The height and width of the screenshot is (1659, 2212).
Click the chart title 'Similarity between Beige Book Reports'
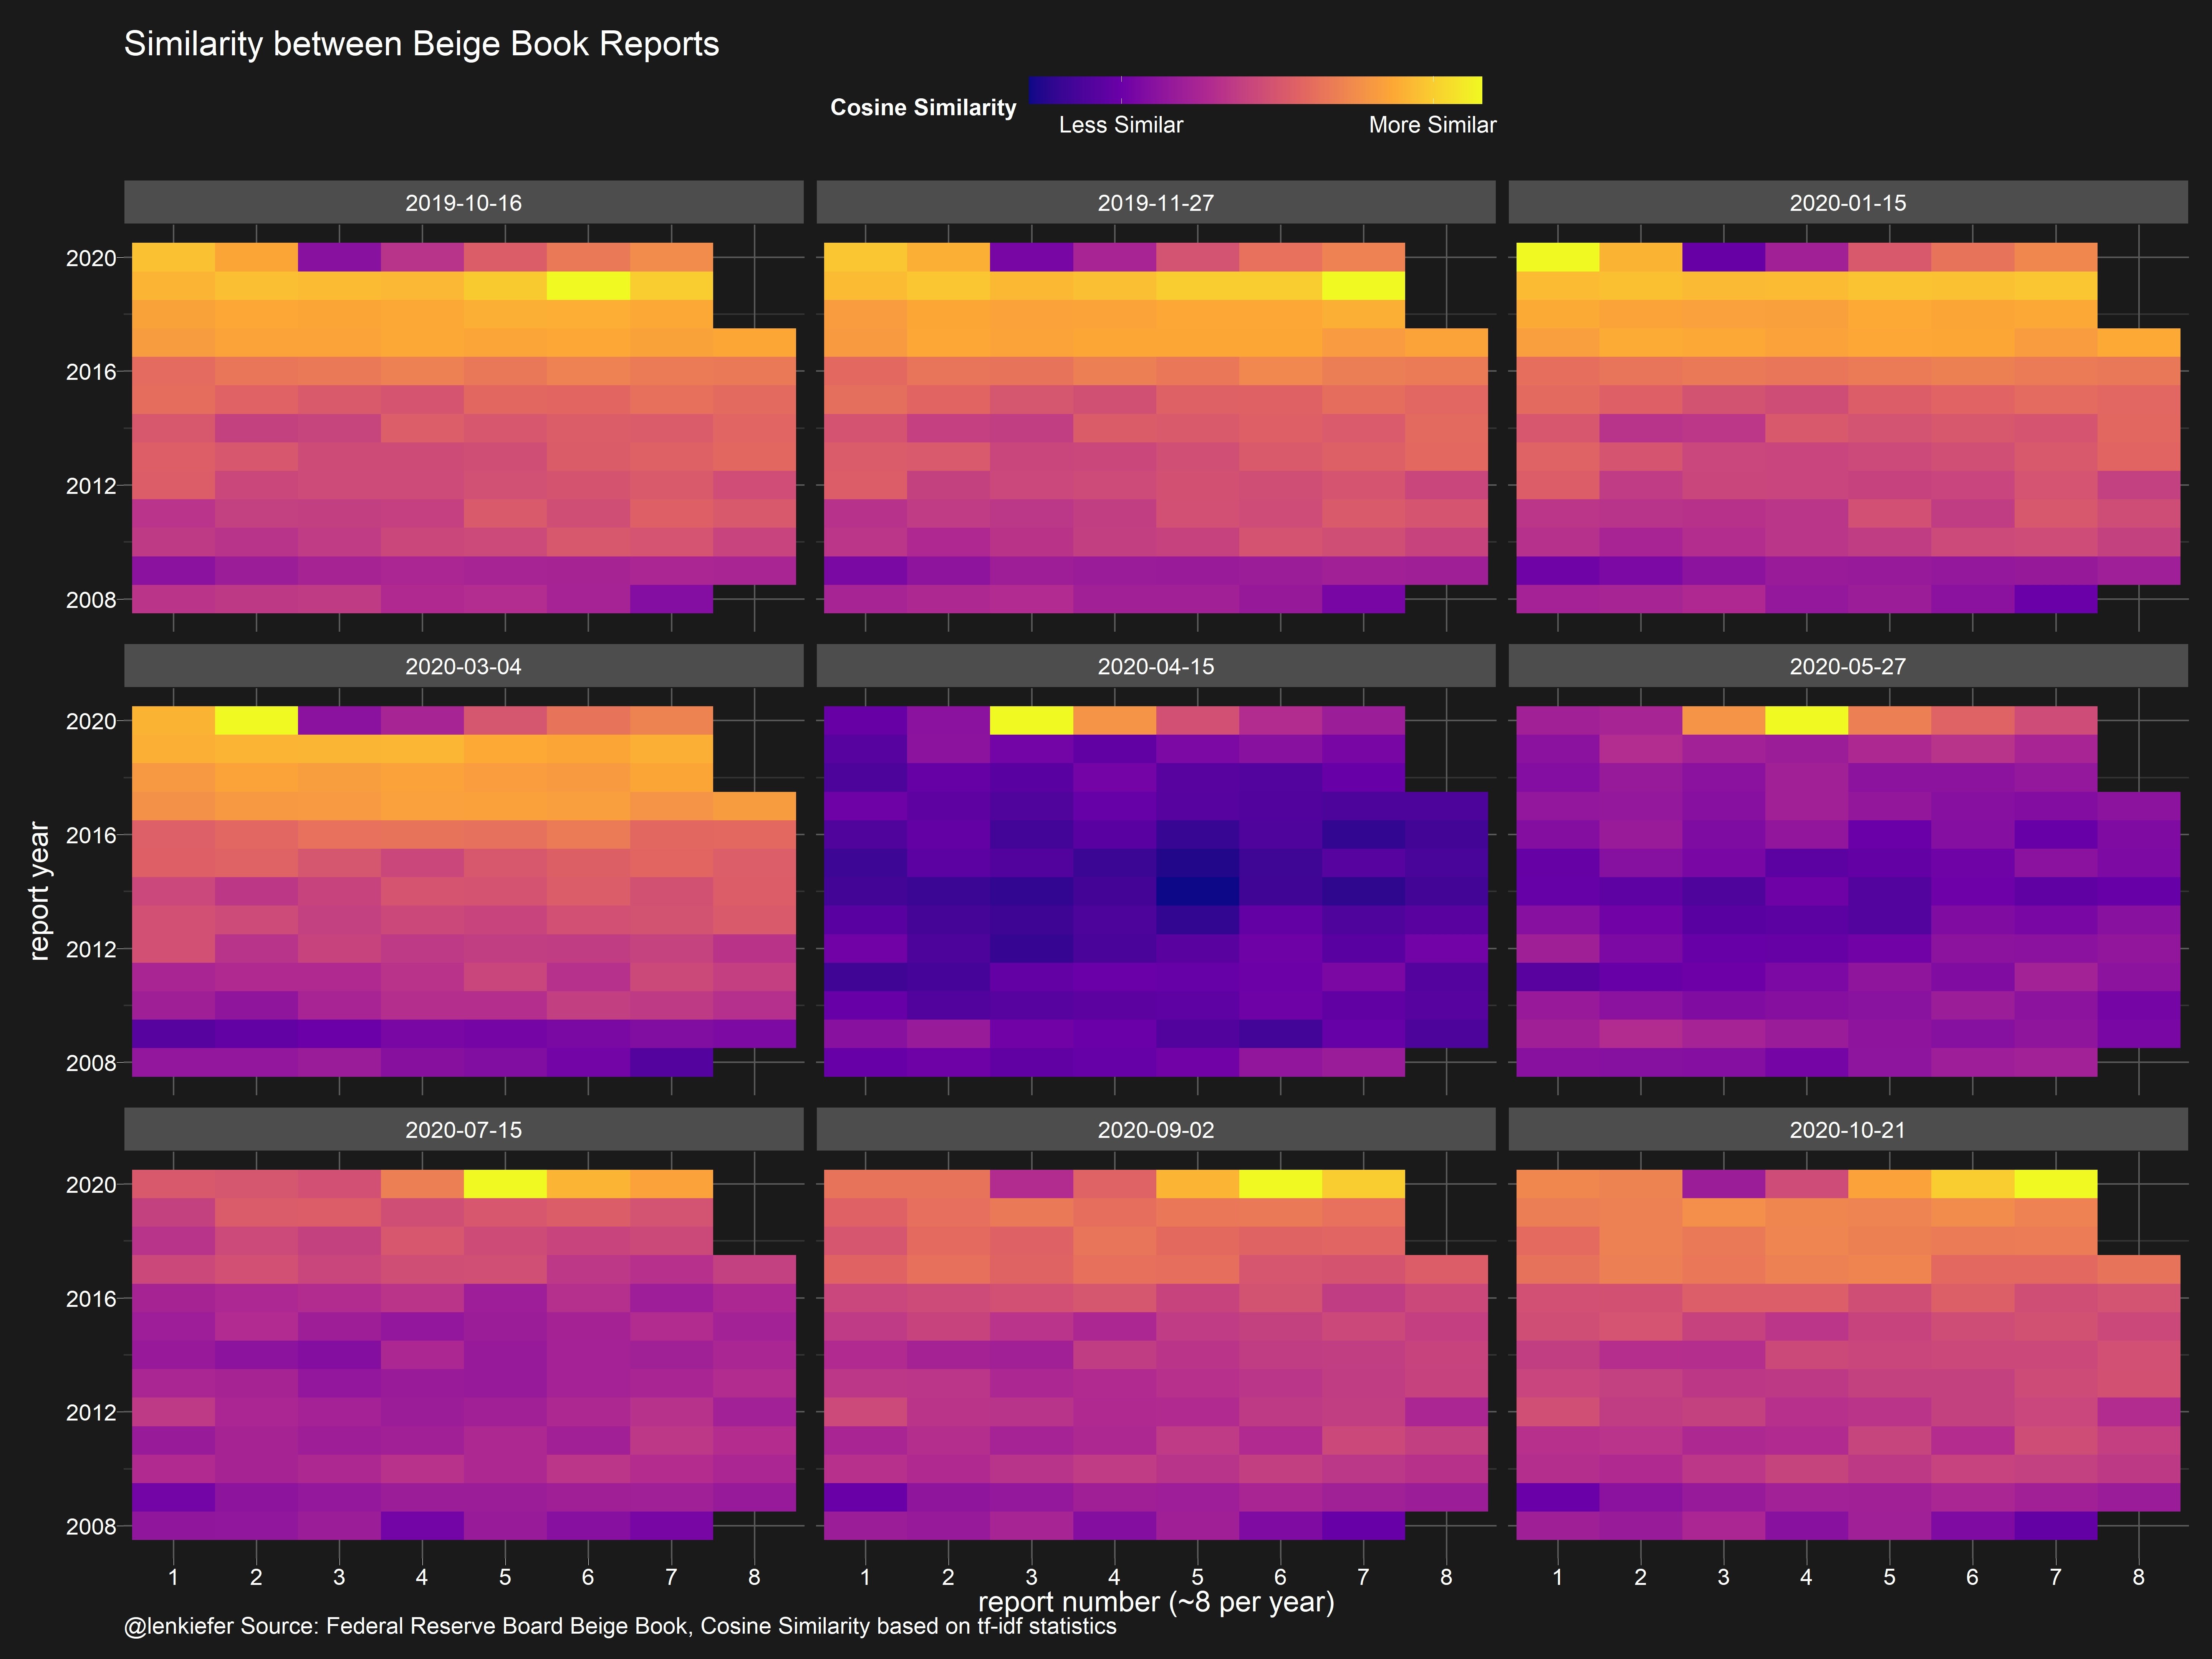[x=421, y=44]
